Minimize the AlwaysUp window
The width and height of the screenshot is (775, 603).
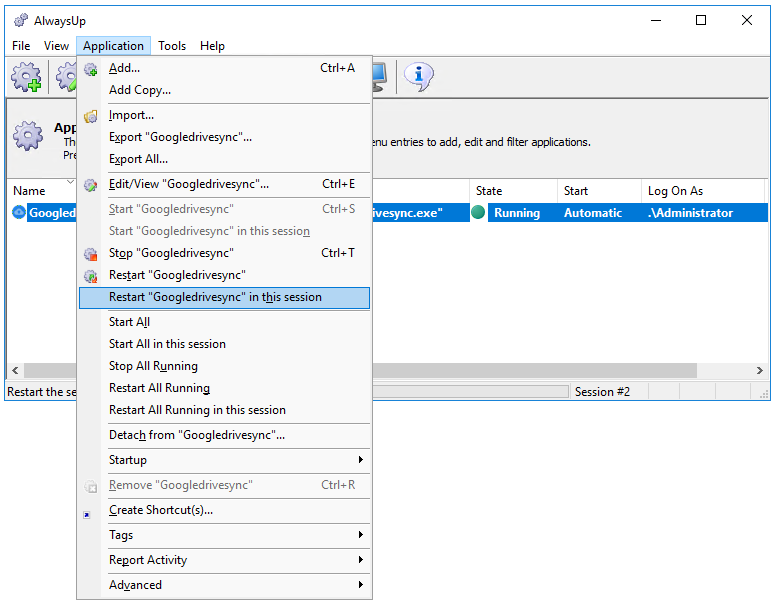click(x=656, y=20)
